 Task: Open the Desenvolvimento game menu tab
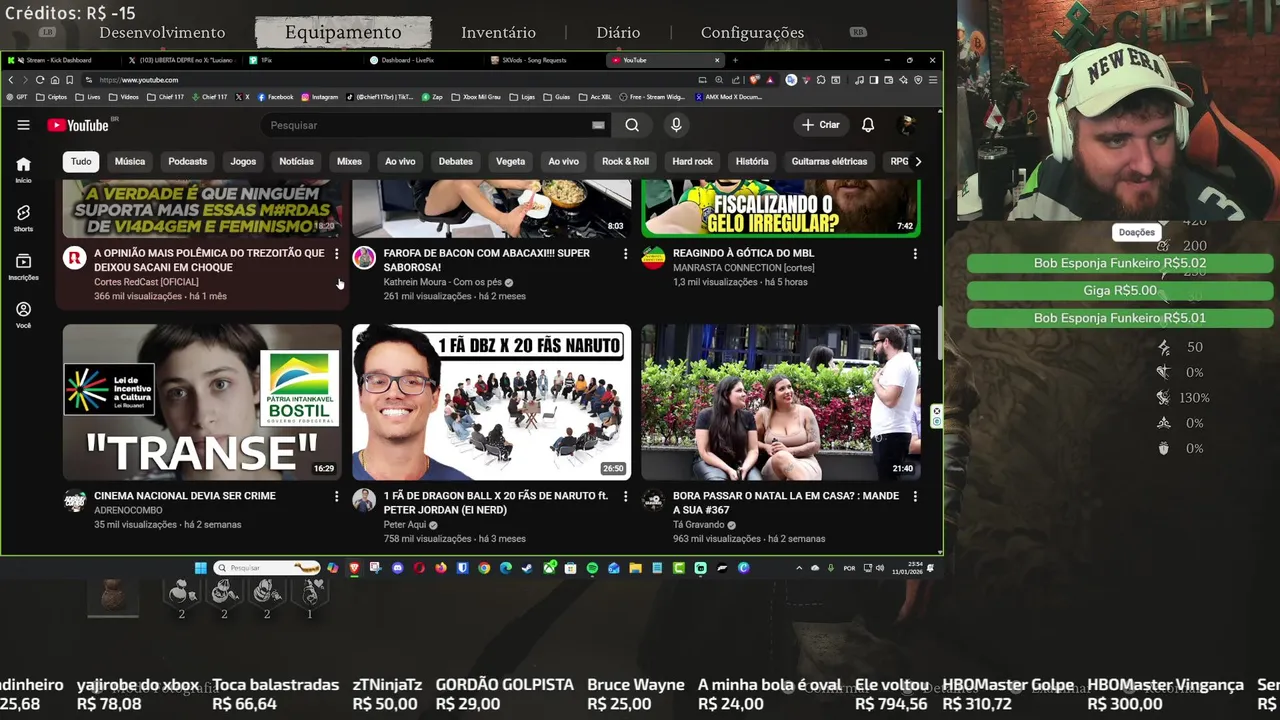pyautogui.click(x=162, y=32)
